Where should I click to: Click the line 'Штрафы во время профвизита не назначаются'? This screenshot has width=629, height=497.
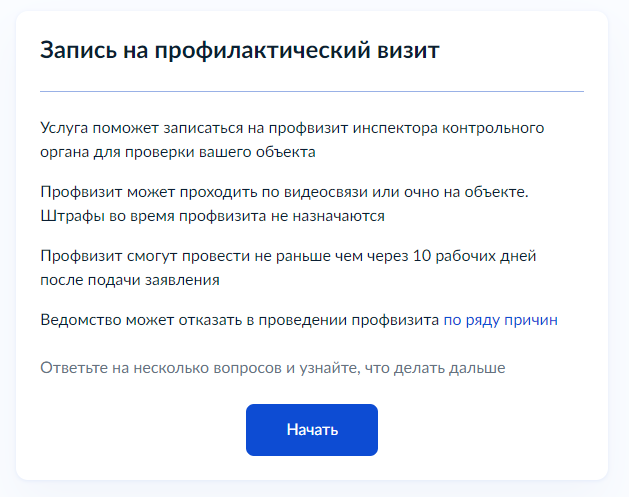(x=212, y=216)
